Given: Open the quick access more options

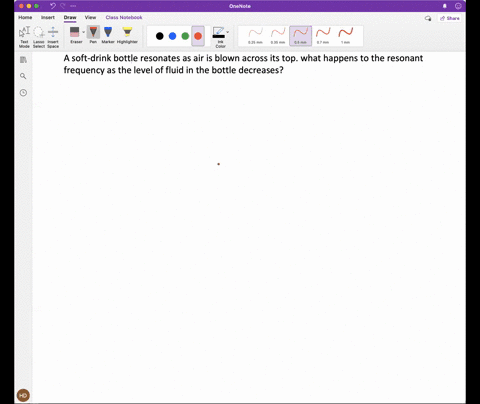Looking at the screenshot, I should tap(73, 6).
